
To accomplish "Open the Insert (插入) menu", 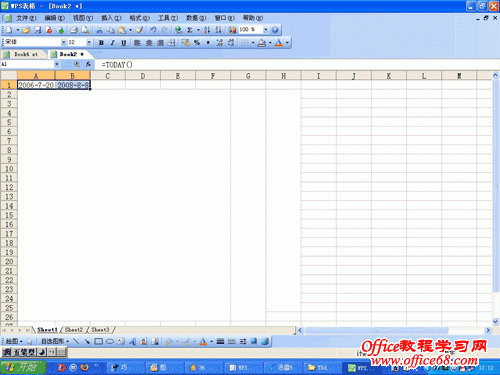I will click(111, 18).
